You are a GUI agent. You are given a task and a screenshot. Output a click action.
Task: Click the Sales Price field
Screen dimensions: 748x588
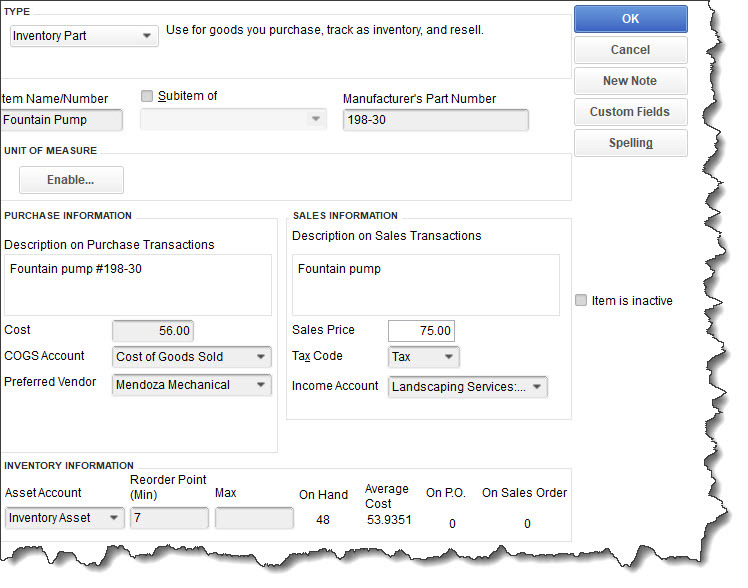coord(421,330)
